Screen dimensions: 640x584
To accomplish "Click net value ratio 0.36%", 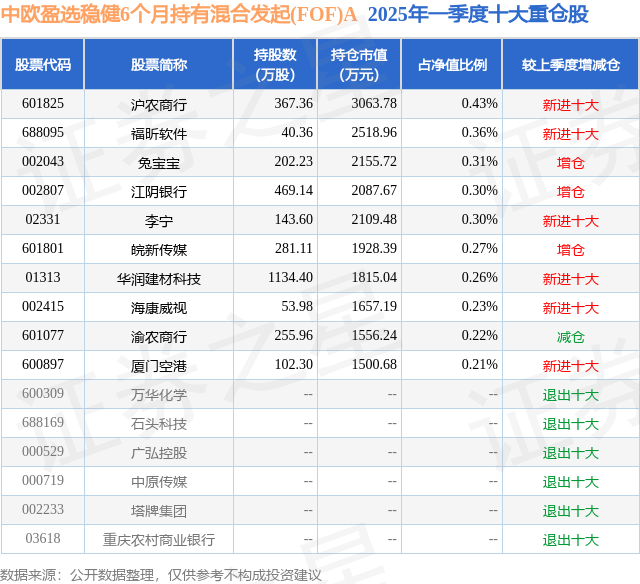I will click(479, 133).
